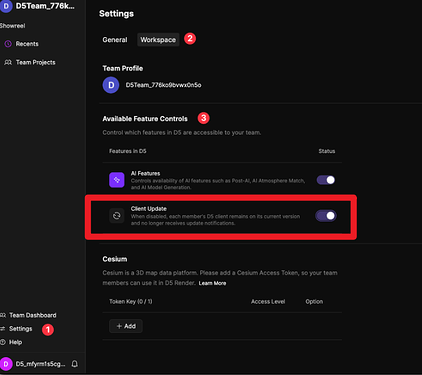Image resolution: width=422 pixels, height=375 pixels.
Task: Click the Status column header
Action: tap(327, 151)
